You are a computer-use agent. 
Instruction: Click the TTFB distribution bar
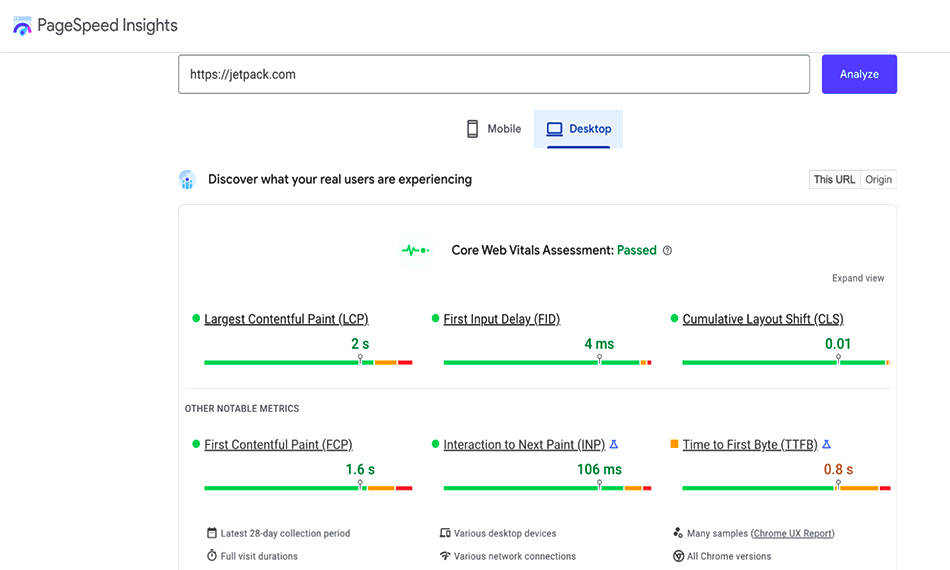(786, 488)
